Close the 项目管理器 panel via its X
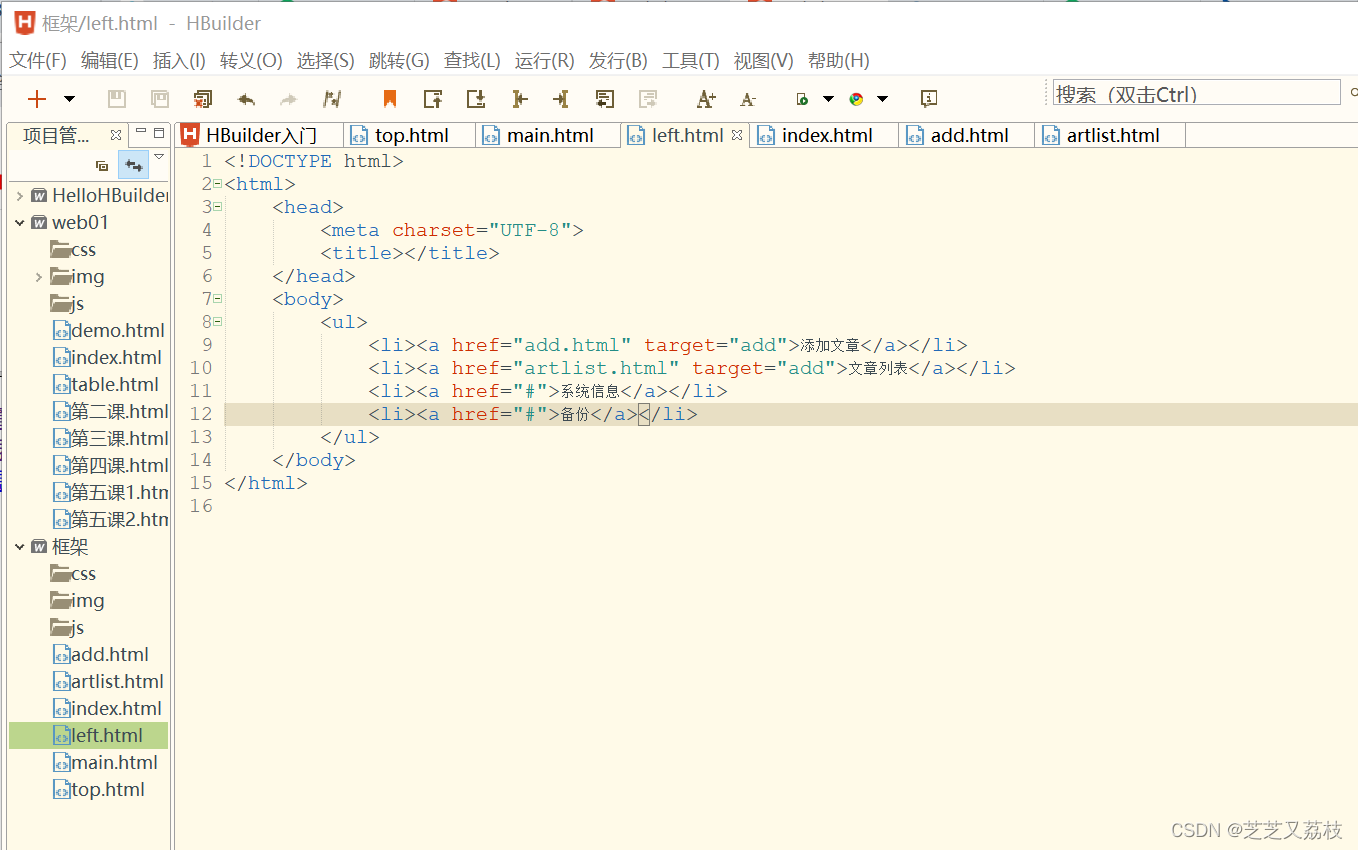The height and width of the screenshot is (850, 1358). pos(116,134)
